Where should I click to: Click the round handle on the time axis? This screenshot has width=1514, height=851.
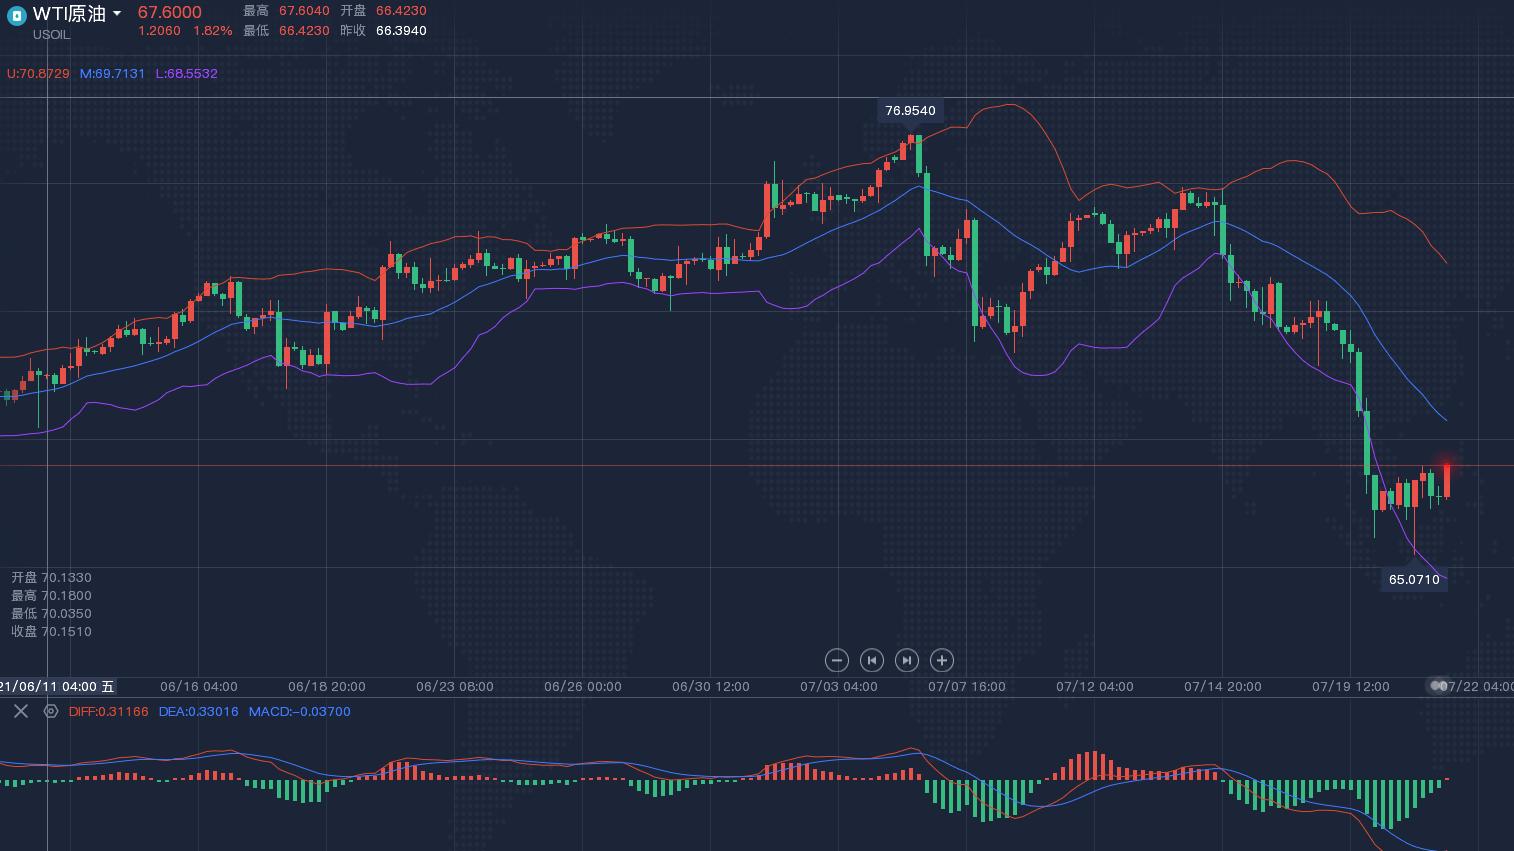1438,686
